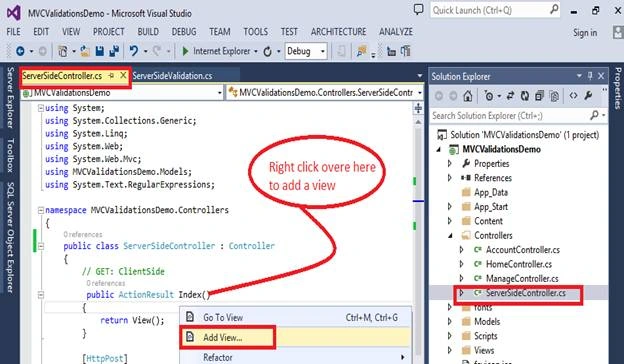
Task: Select HomeController.cs in Solution Explorer
Action: click(519, 264)
